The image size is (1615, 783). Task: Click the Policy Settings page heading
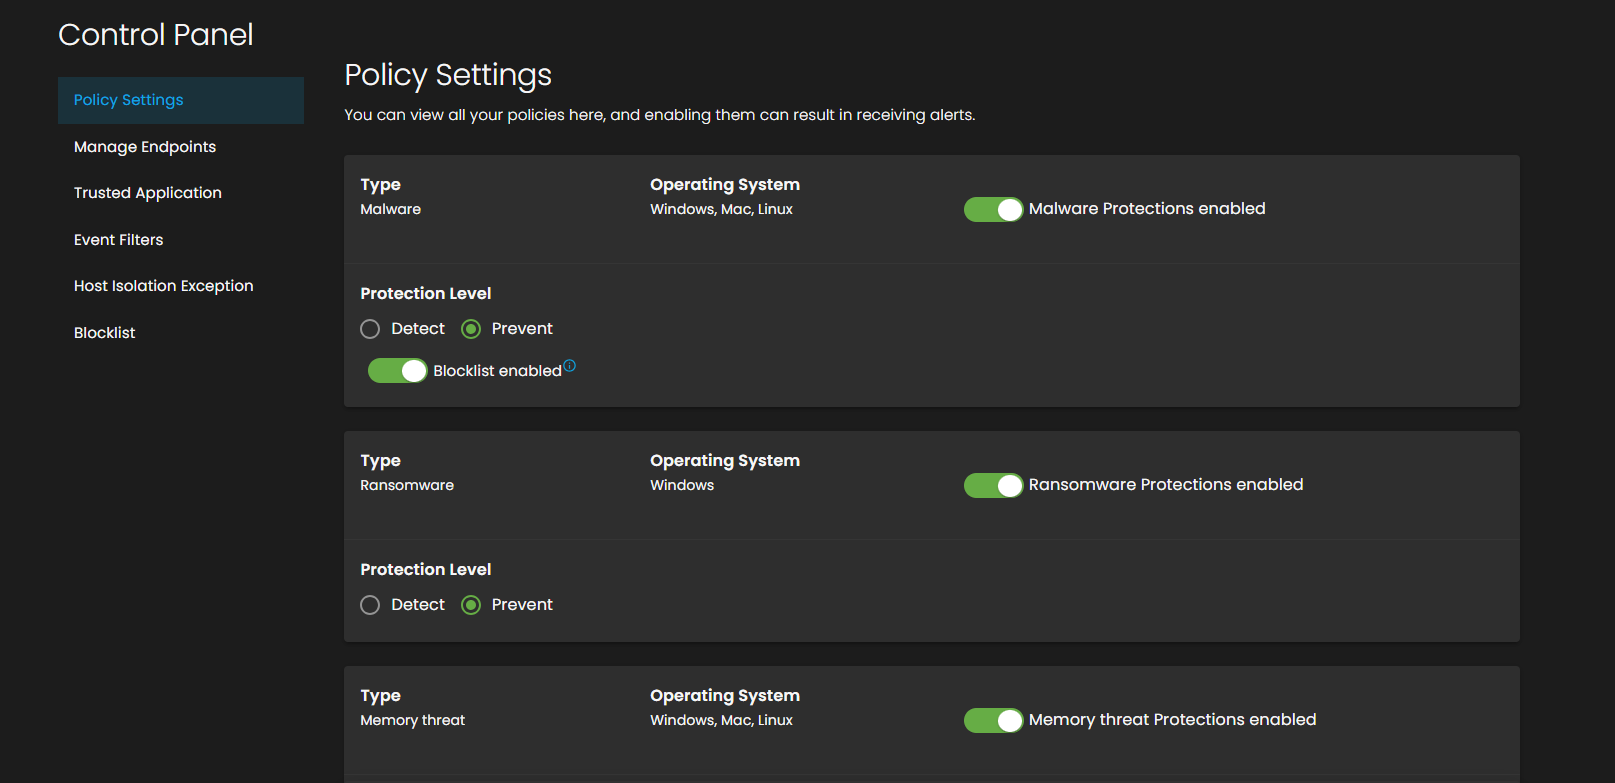pos(448,75)
